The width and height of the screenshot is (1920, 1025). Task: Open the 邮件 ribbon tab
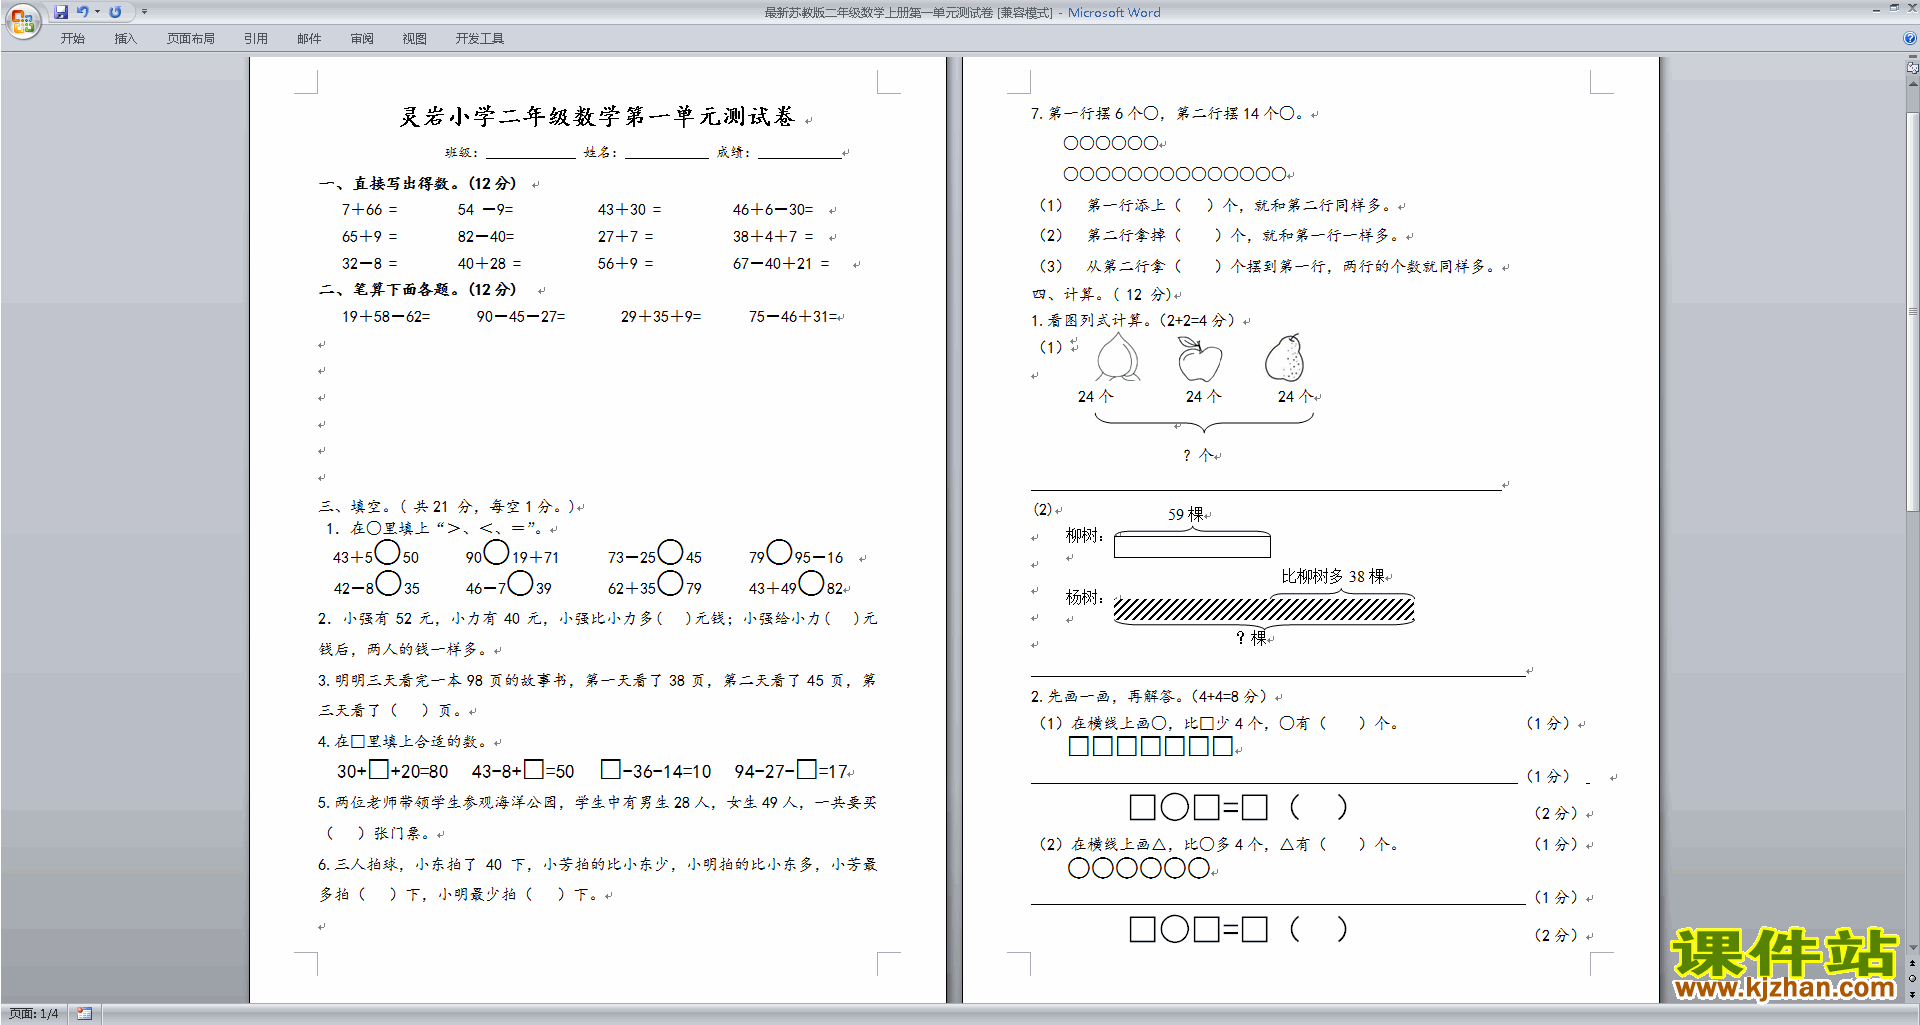click(x=309, y=39)
